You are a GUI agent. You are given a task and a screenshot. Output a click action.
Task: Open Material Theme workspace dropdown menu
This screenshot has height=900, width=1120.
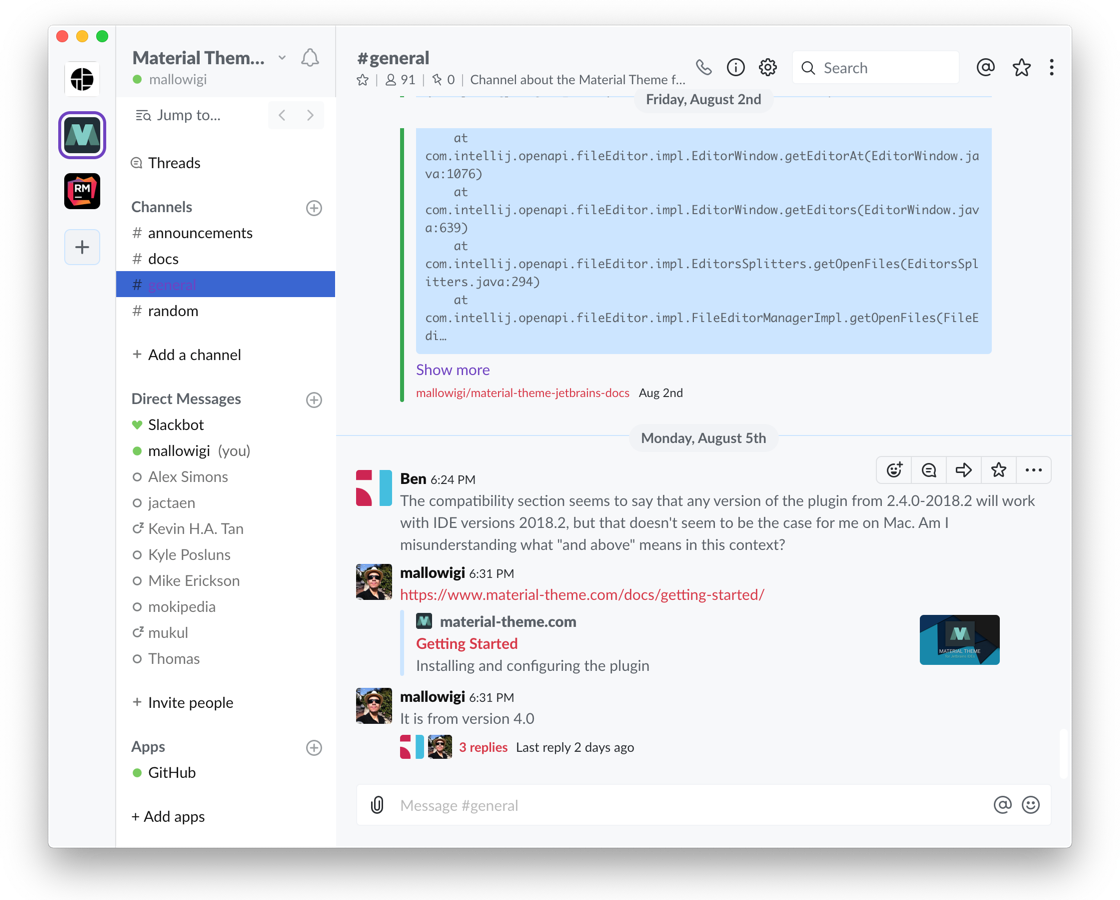click(209, 58)
